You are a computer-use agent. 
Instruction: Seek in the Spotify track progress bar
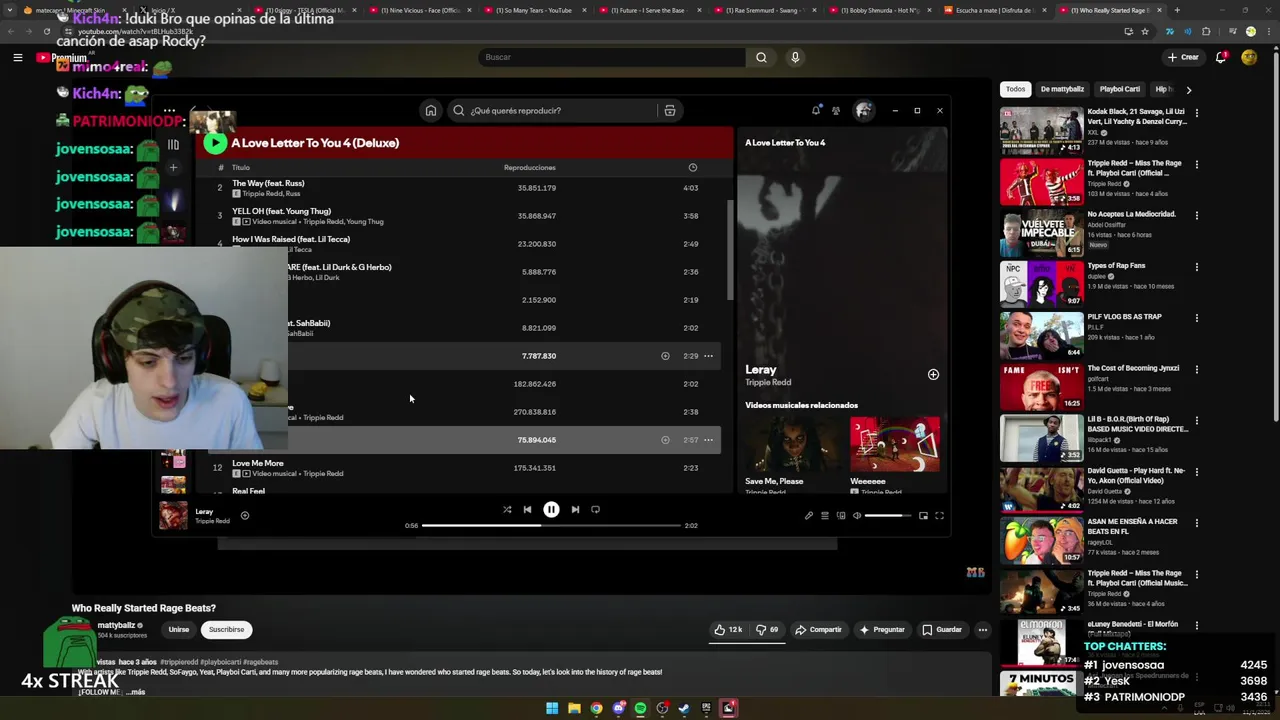(551, 525)
